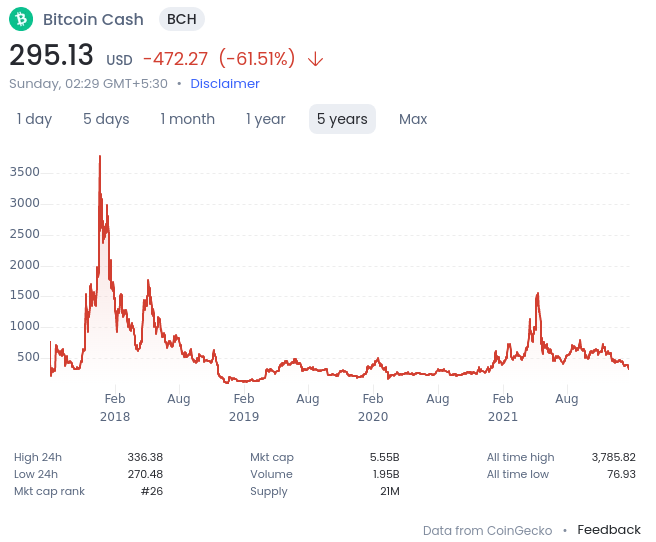
Task: Click the High 24h label
Action: tap(38, 457)
